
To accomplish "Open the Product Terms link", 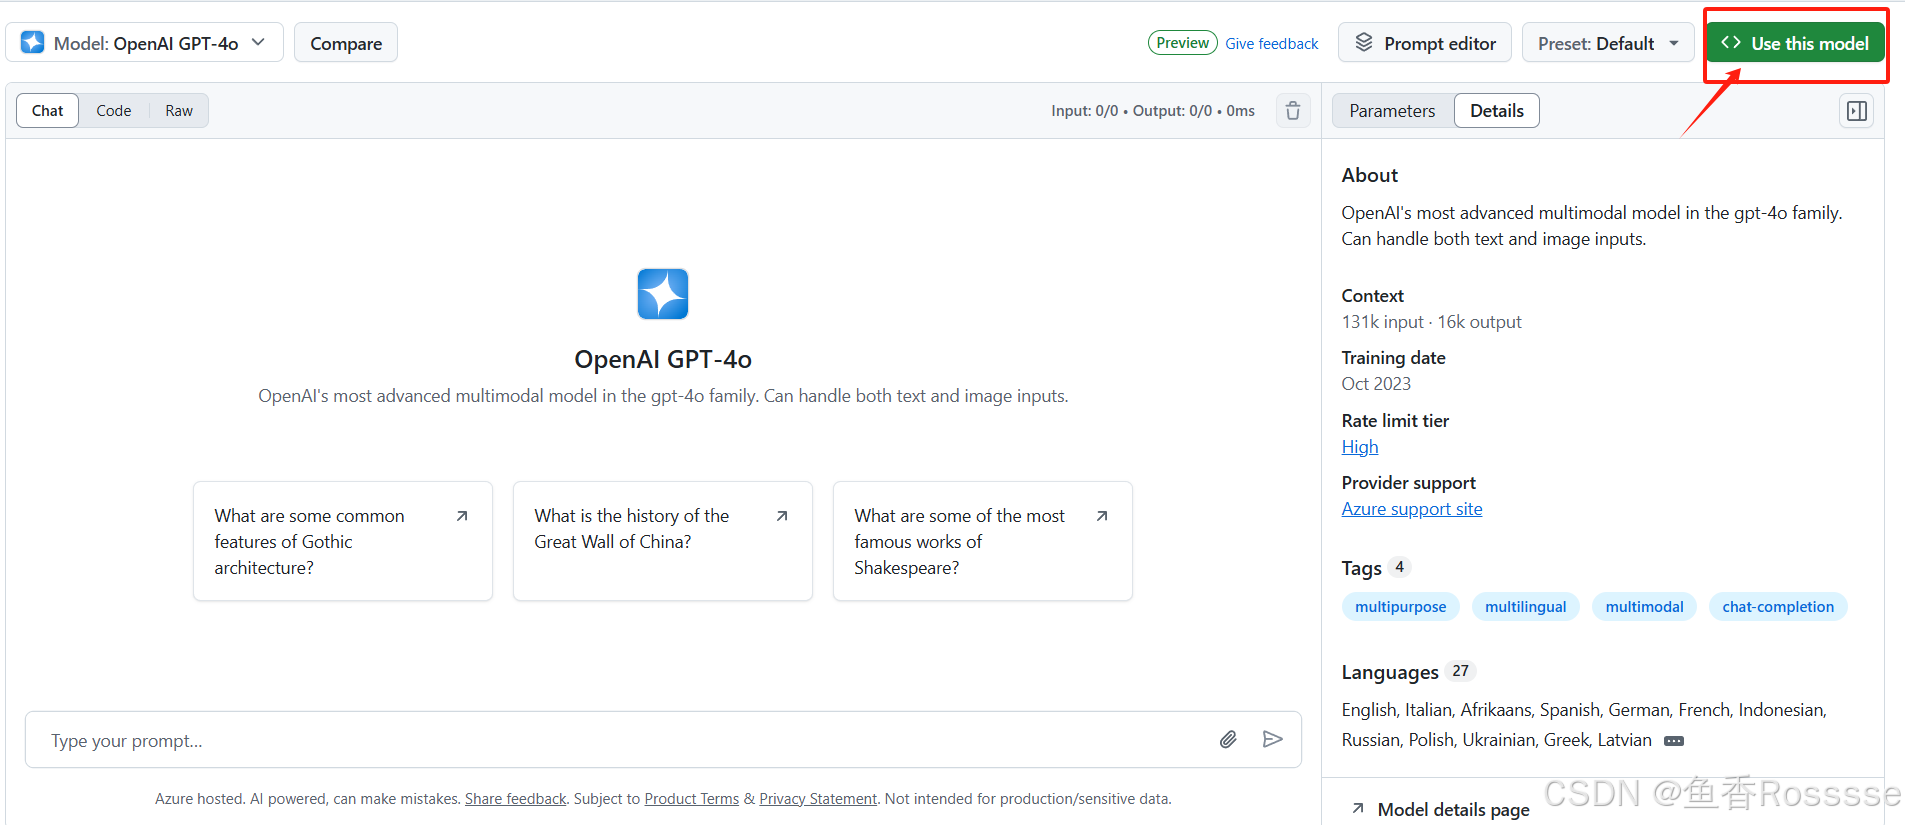I will 692,799.
